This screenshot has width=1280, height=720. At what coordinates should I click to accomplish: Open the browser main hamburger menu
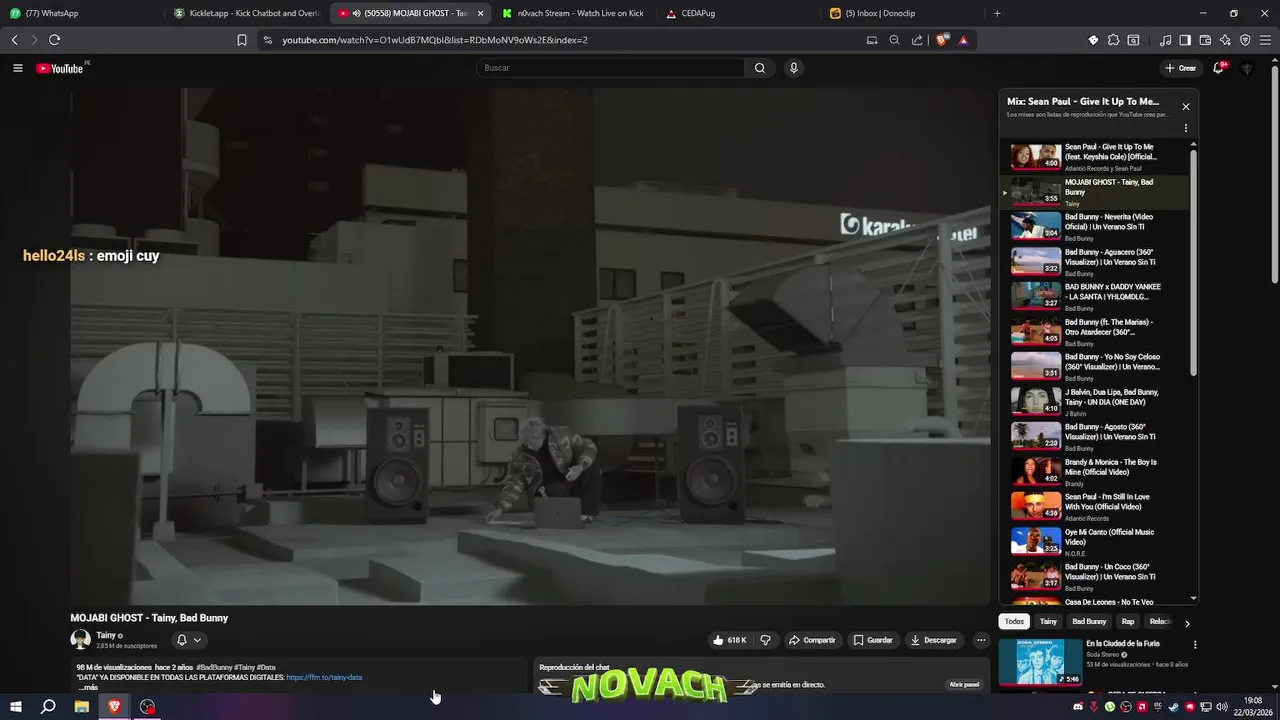1265,40
